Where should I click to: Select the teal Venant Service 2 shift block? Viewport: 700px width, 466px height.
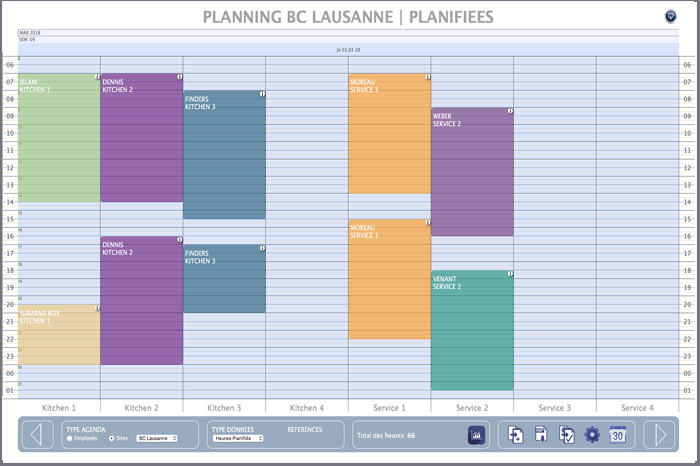click(472, 330)
